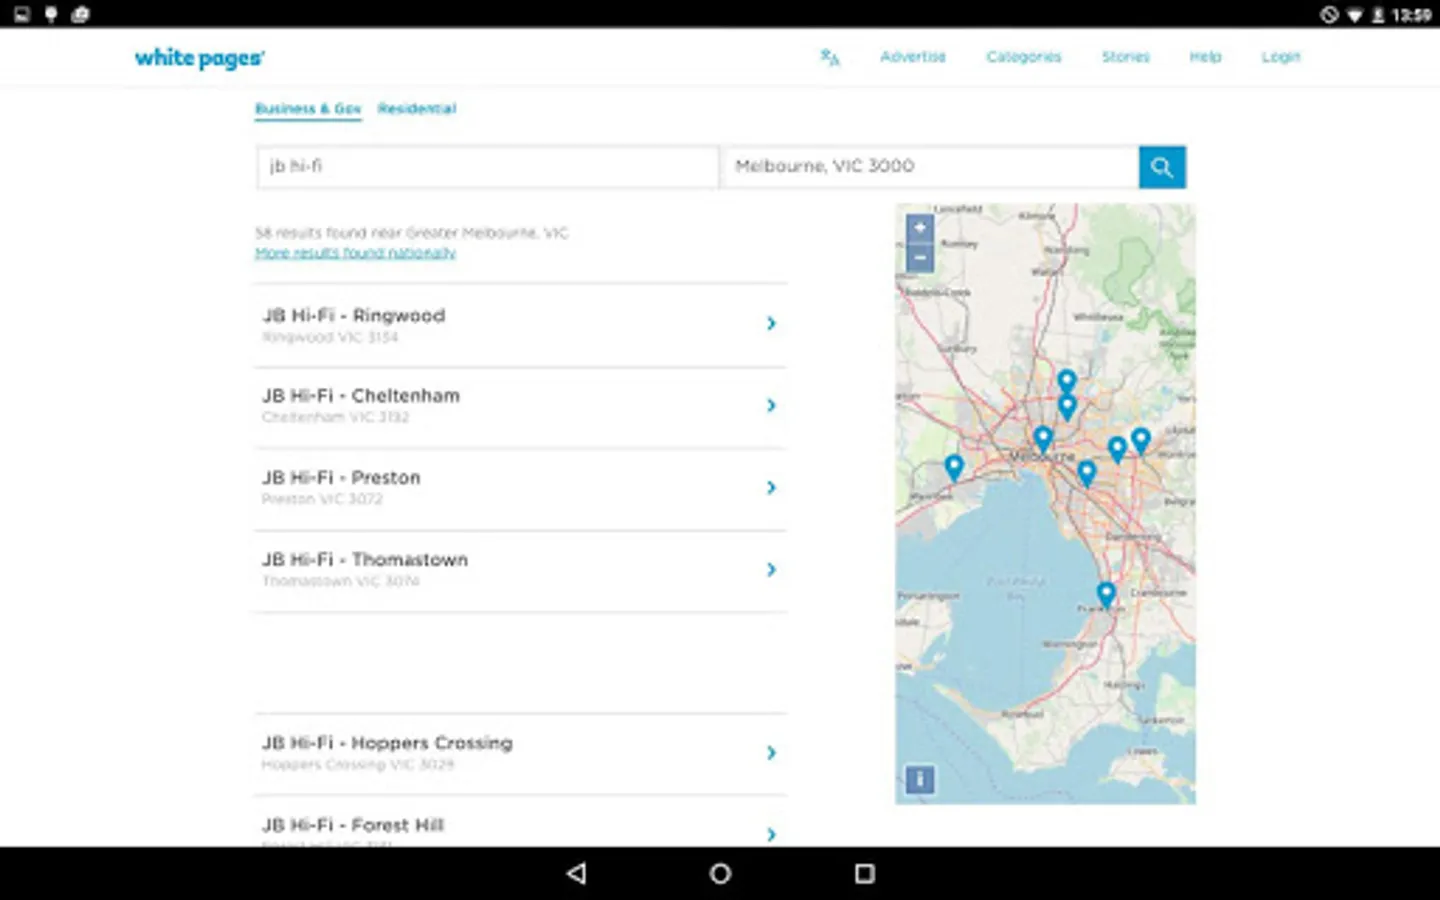Open the Thomastown result chevron

(771, 569)
